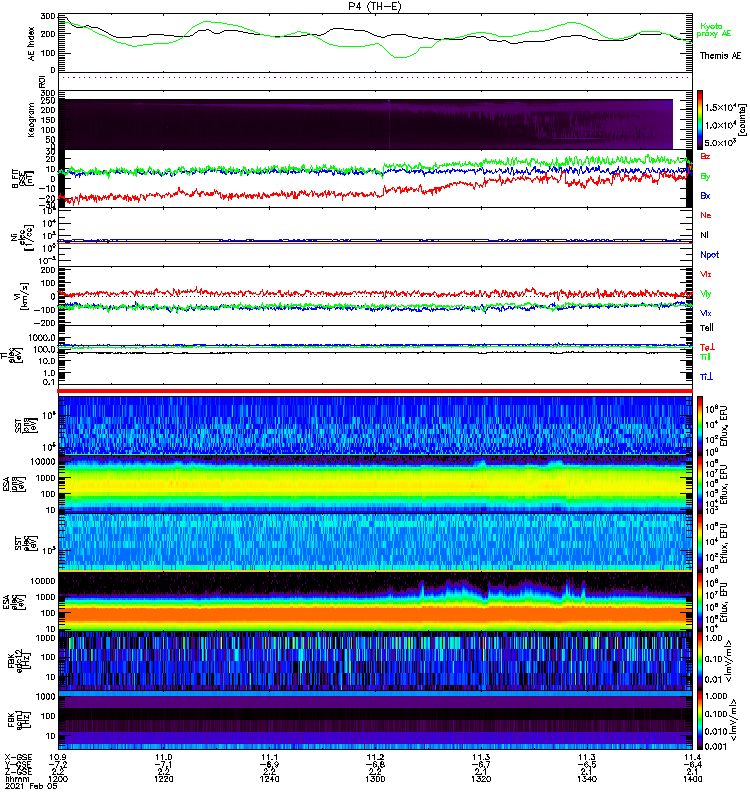Click the green By legend label
Image resolution: width=750 pixels, height=800 pixels.
[705, 177]
